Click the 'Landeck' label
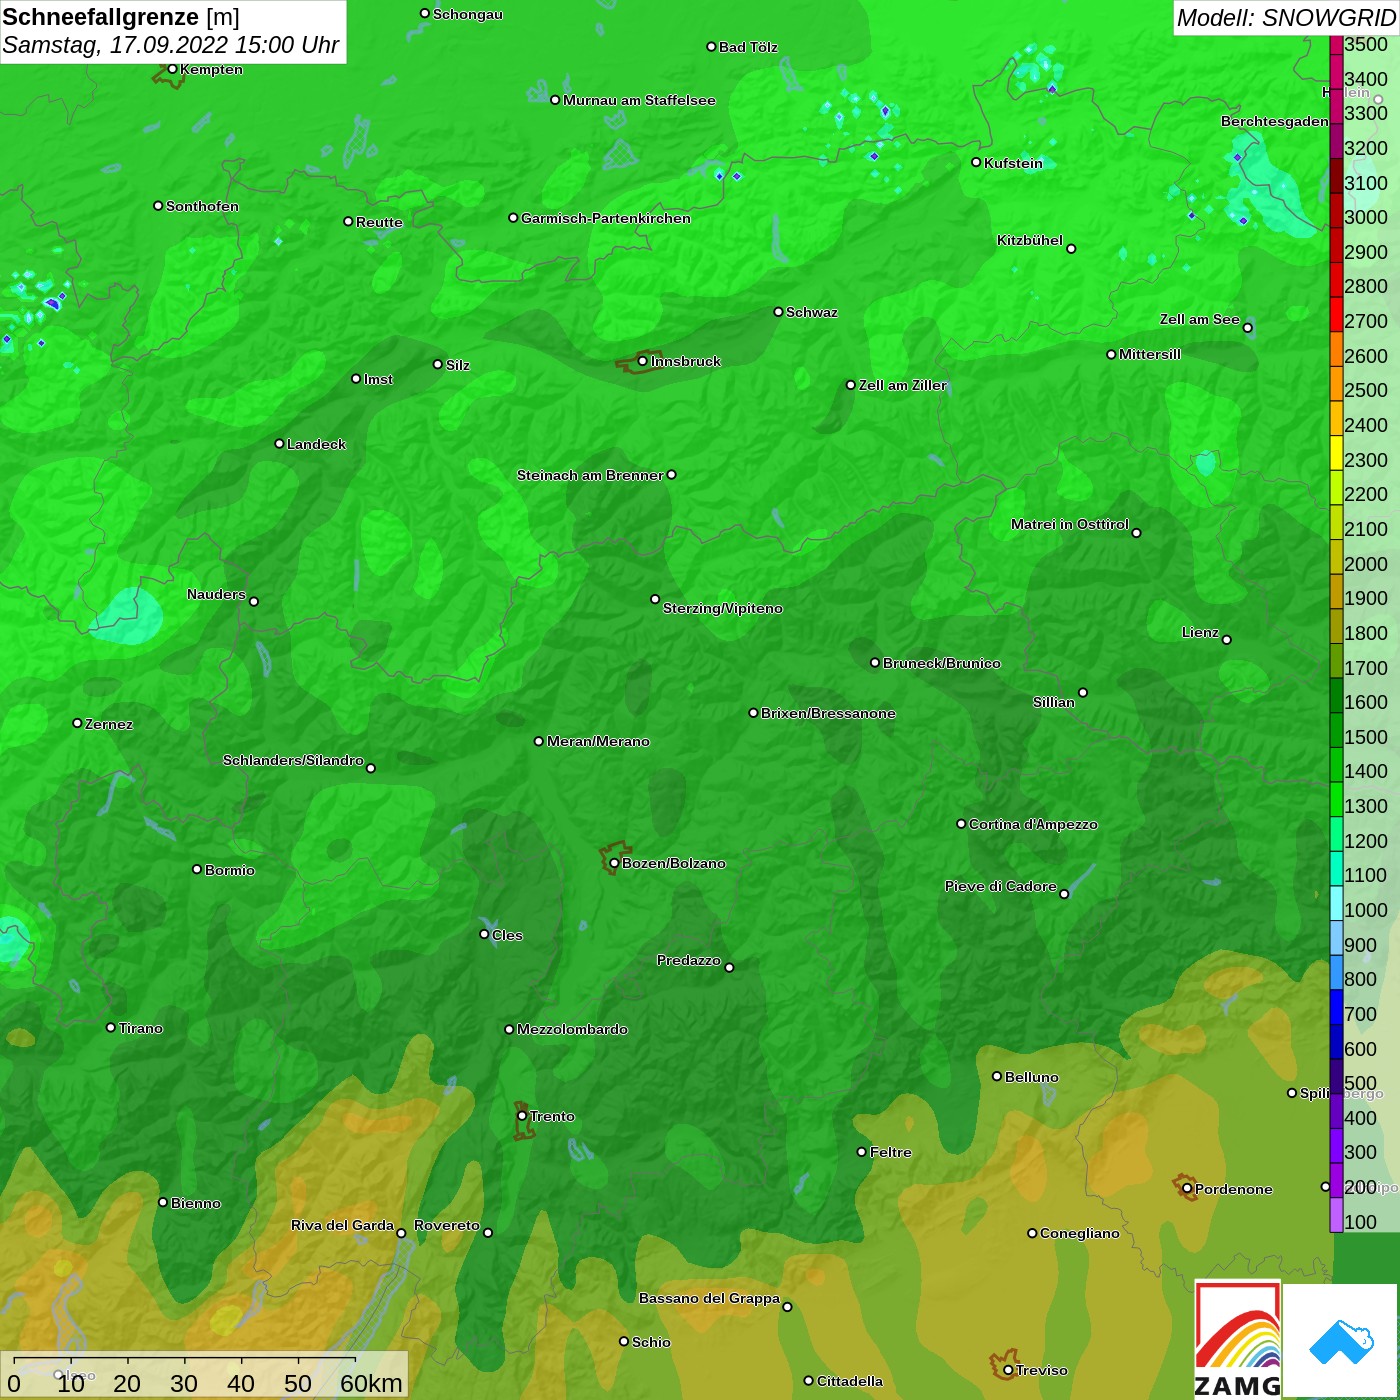Image resolution: width=1400 pixels, height=1400 pixels. [x=316, y=444]
